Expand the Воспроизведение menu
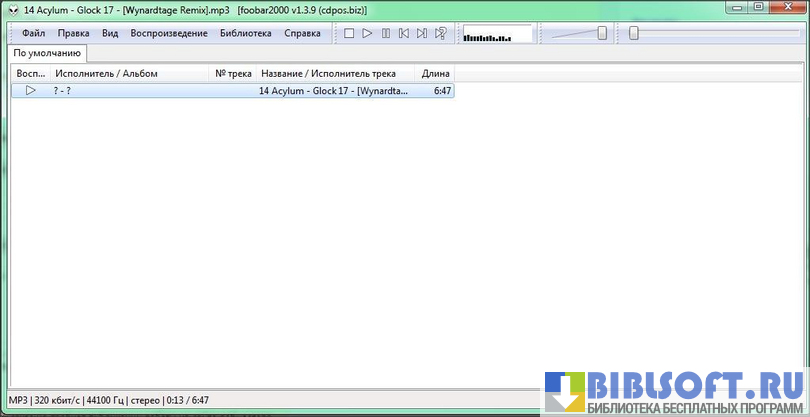 168,33
